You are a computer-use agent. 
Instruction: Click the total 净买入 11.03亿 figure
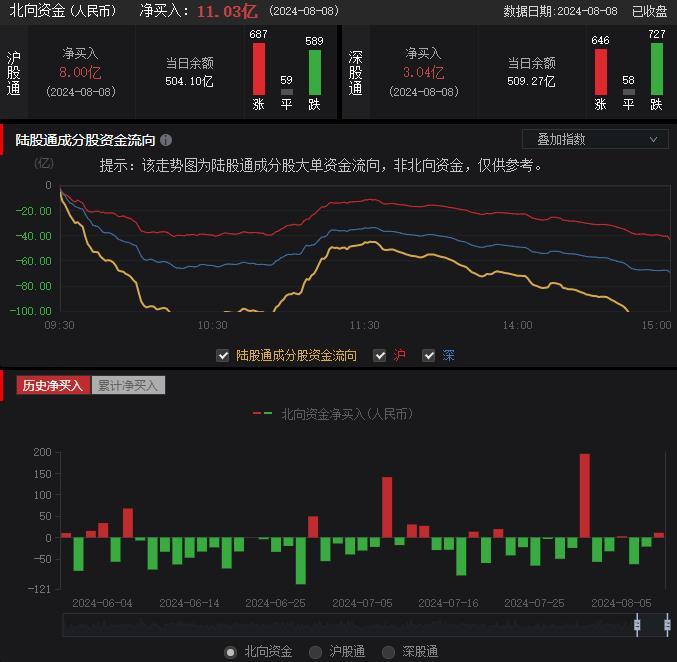coord(228,11)
